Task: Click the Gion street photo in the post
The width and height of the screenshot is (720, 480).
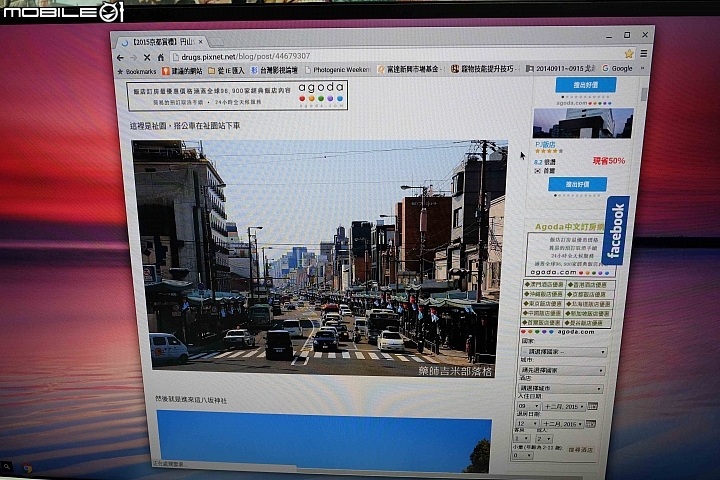Action: tap(321, 257)
